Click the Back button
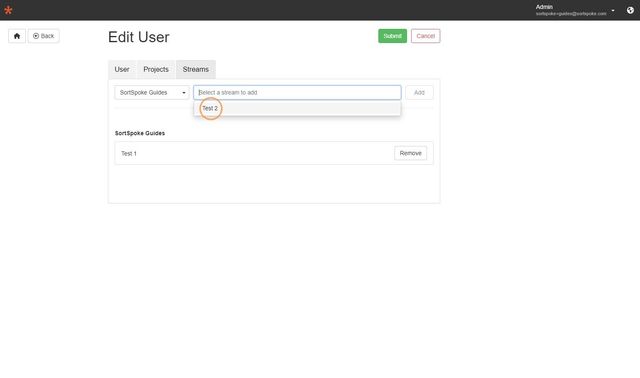Viewport: 640px width, 378px height. pos(44,36)
